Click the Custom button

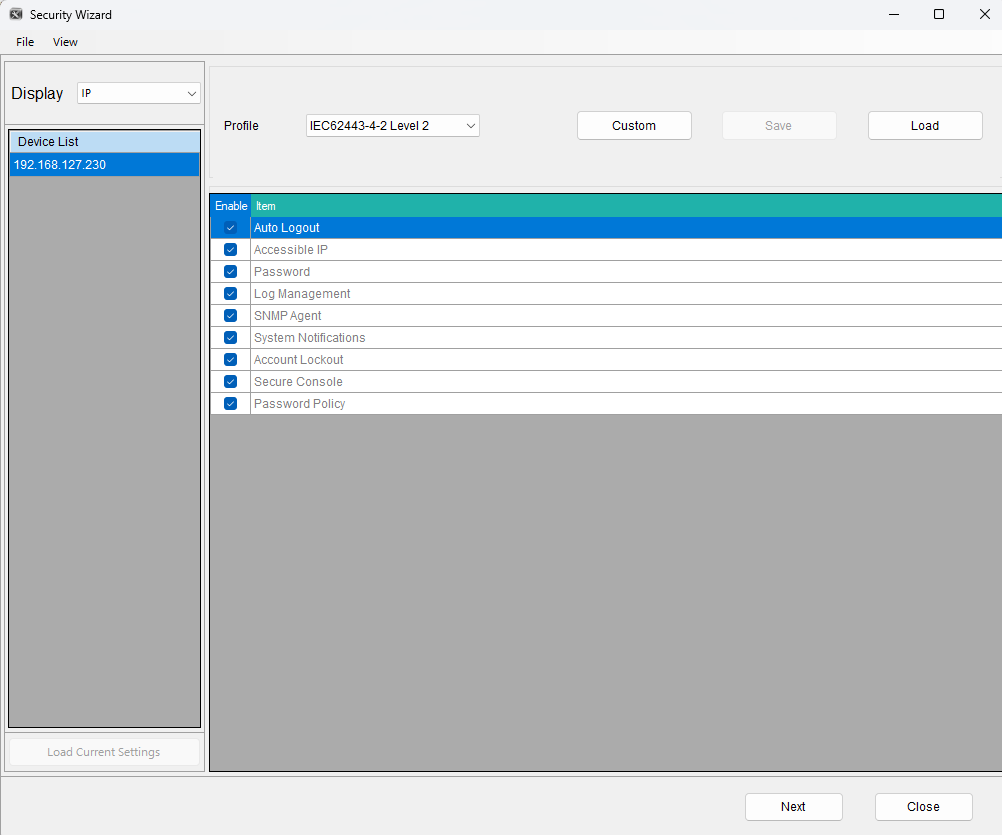click(634, 125)
